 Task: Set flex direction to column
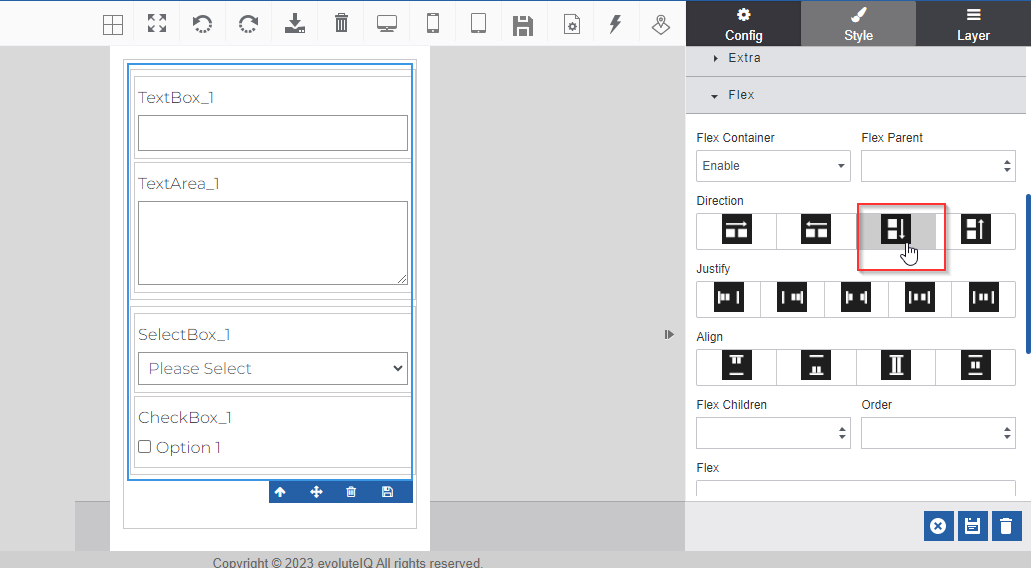(896, 229)
